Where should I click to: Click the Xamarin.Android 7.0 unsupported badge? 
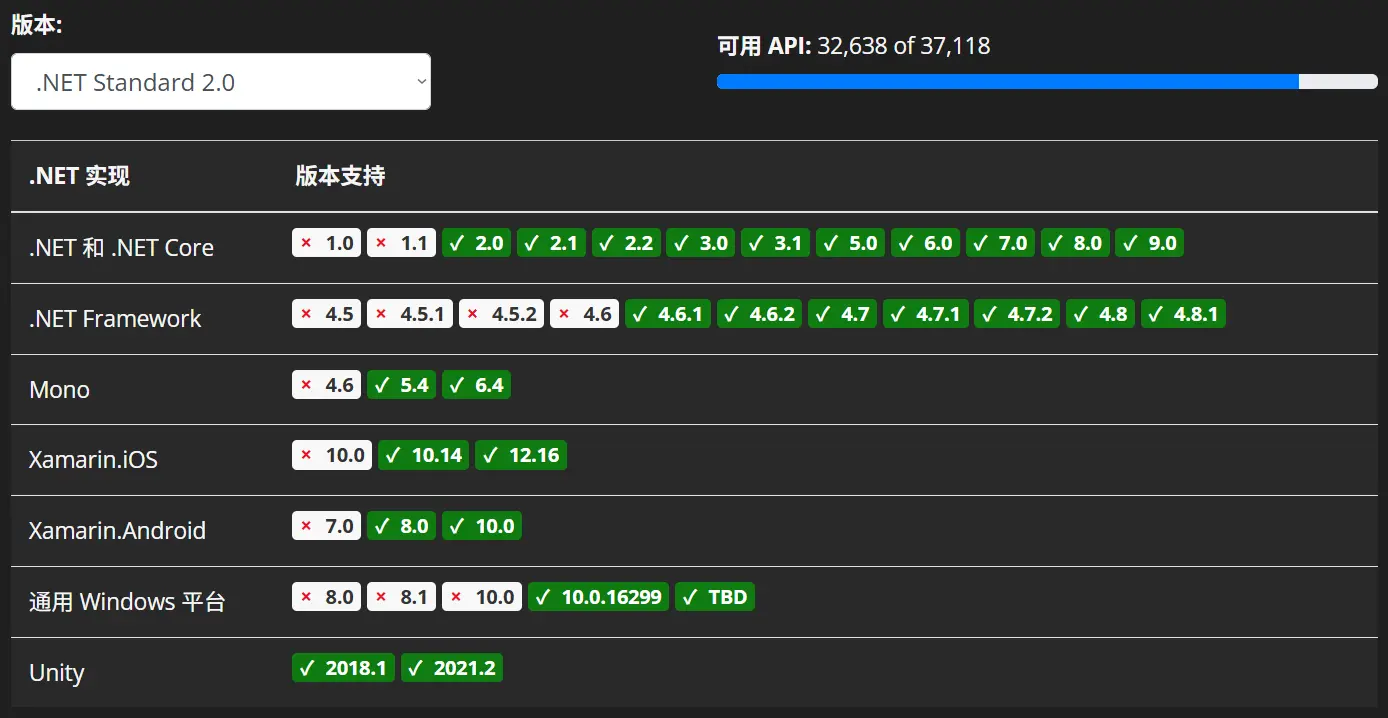(326, 526)
